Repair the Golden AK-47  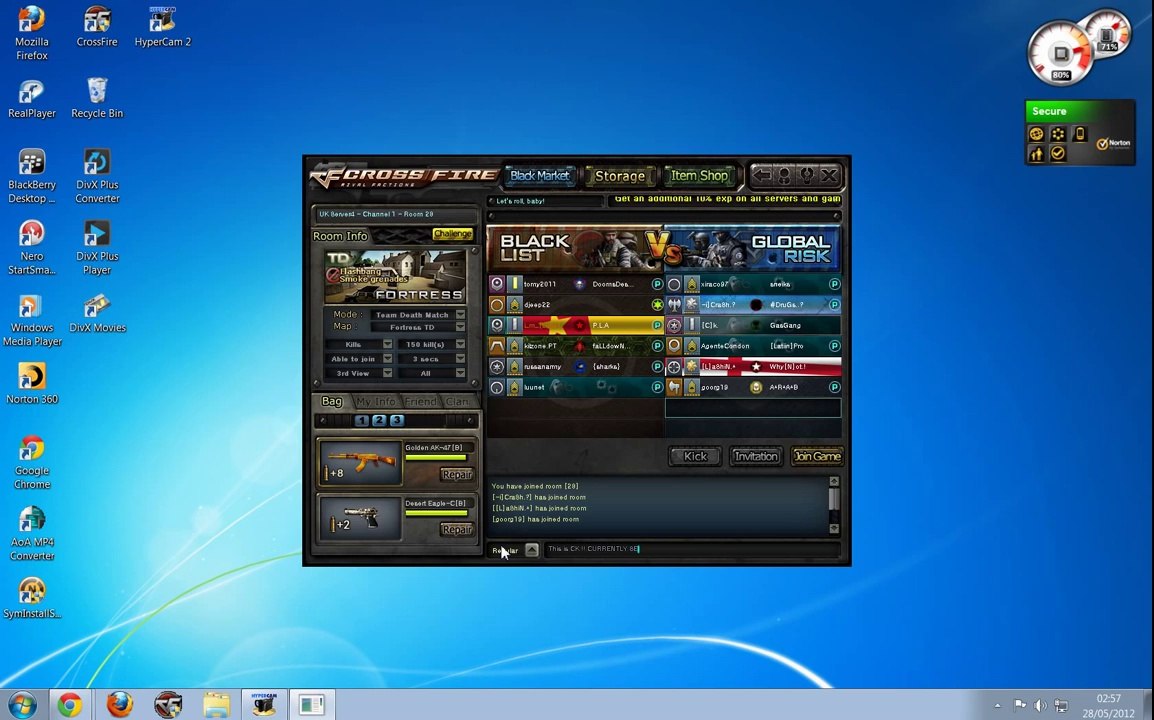tap(456, 475)
